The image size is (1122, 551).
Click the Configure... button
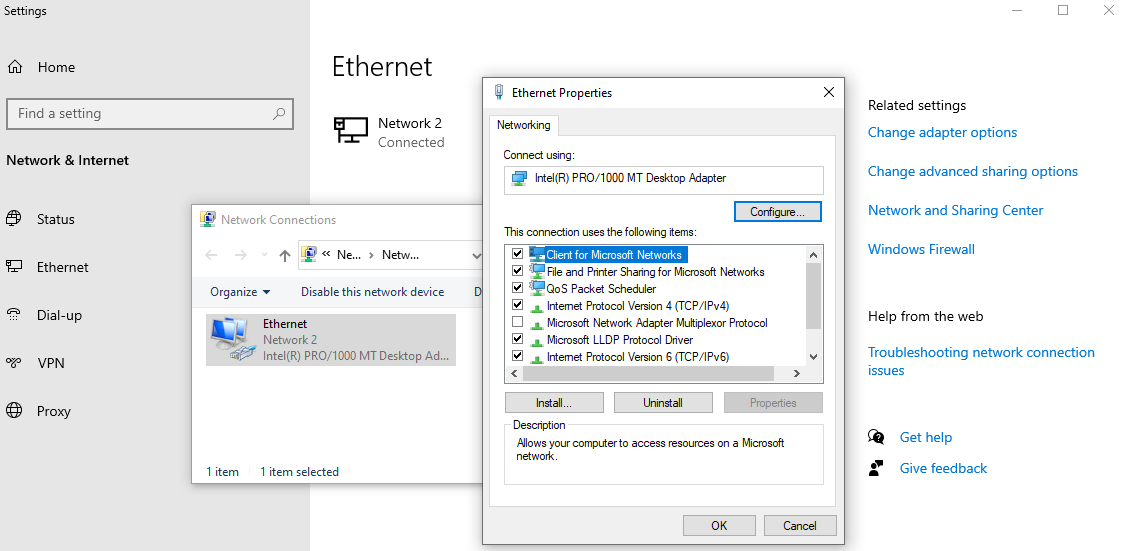(x=777, y=212)
